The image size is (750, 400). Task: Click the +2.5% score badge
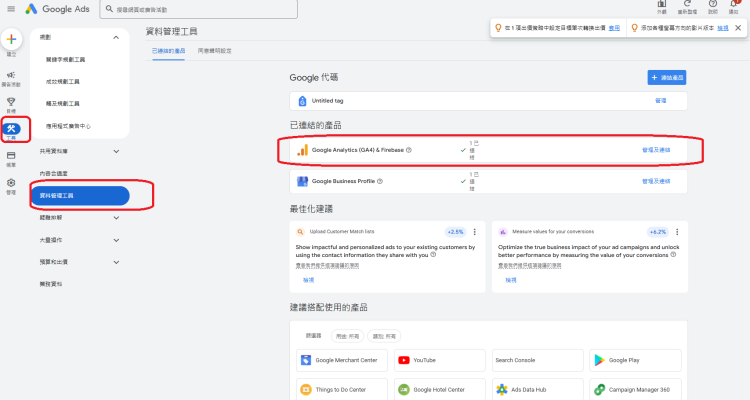pos(455,232)
